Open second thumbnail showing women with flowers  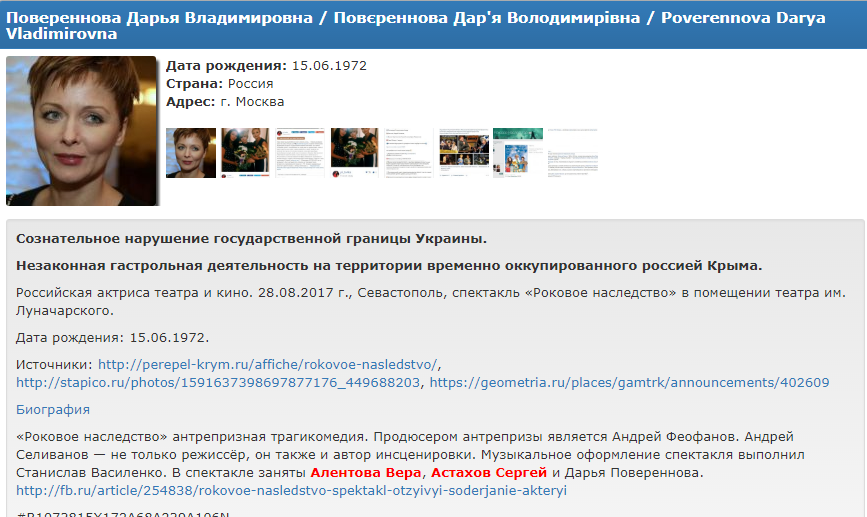point(245,153)
